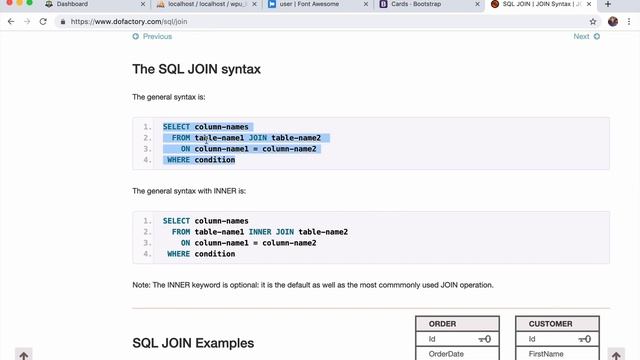Click the key icon in ORDER Id row
The image size is (640, 360).
pyautogui.click(x=484, y=339)
